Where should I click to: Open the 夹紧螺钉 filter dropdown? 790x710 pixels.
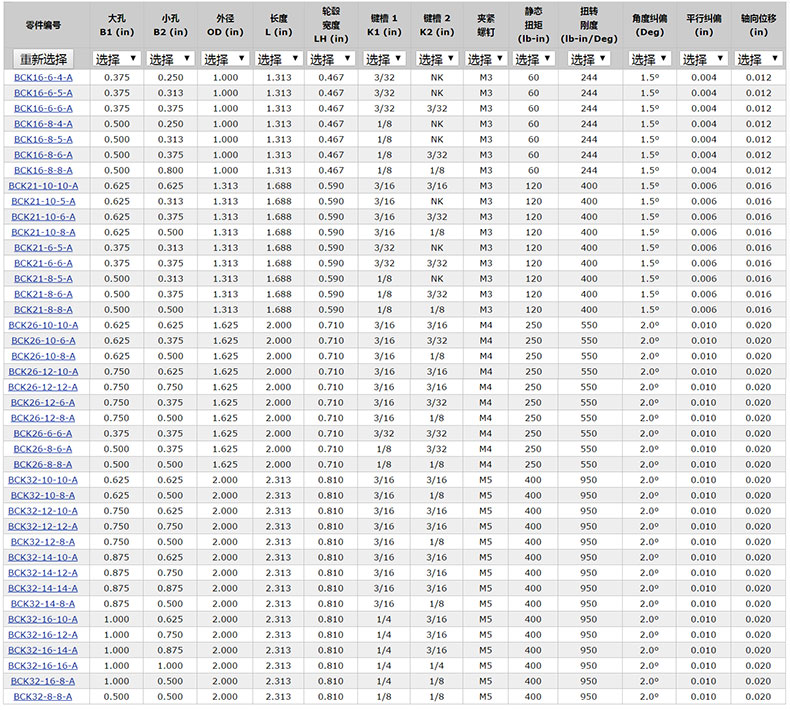(486, 59)
